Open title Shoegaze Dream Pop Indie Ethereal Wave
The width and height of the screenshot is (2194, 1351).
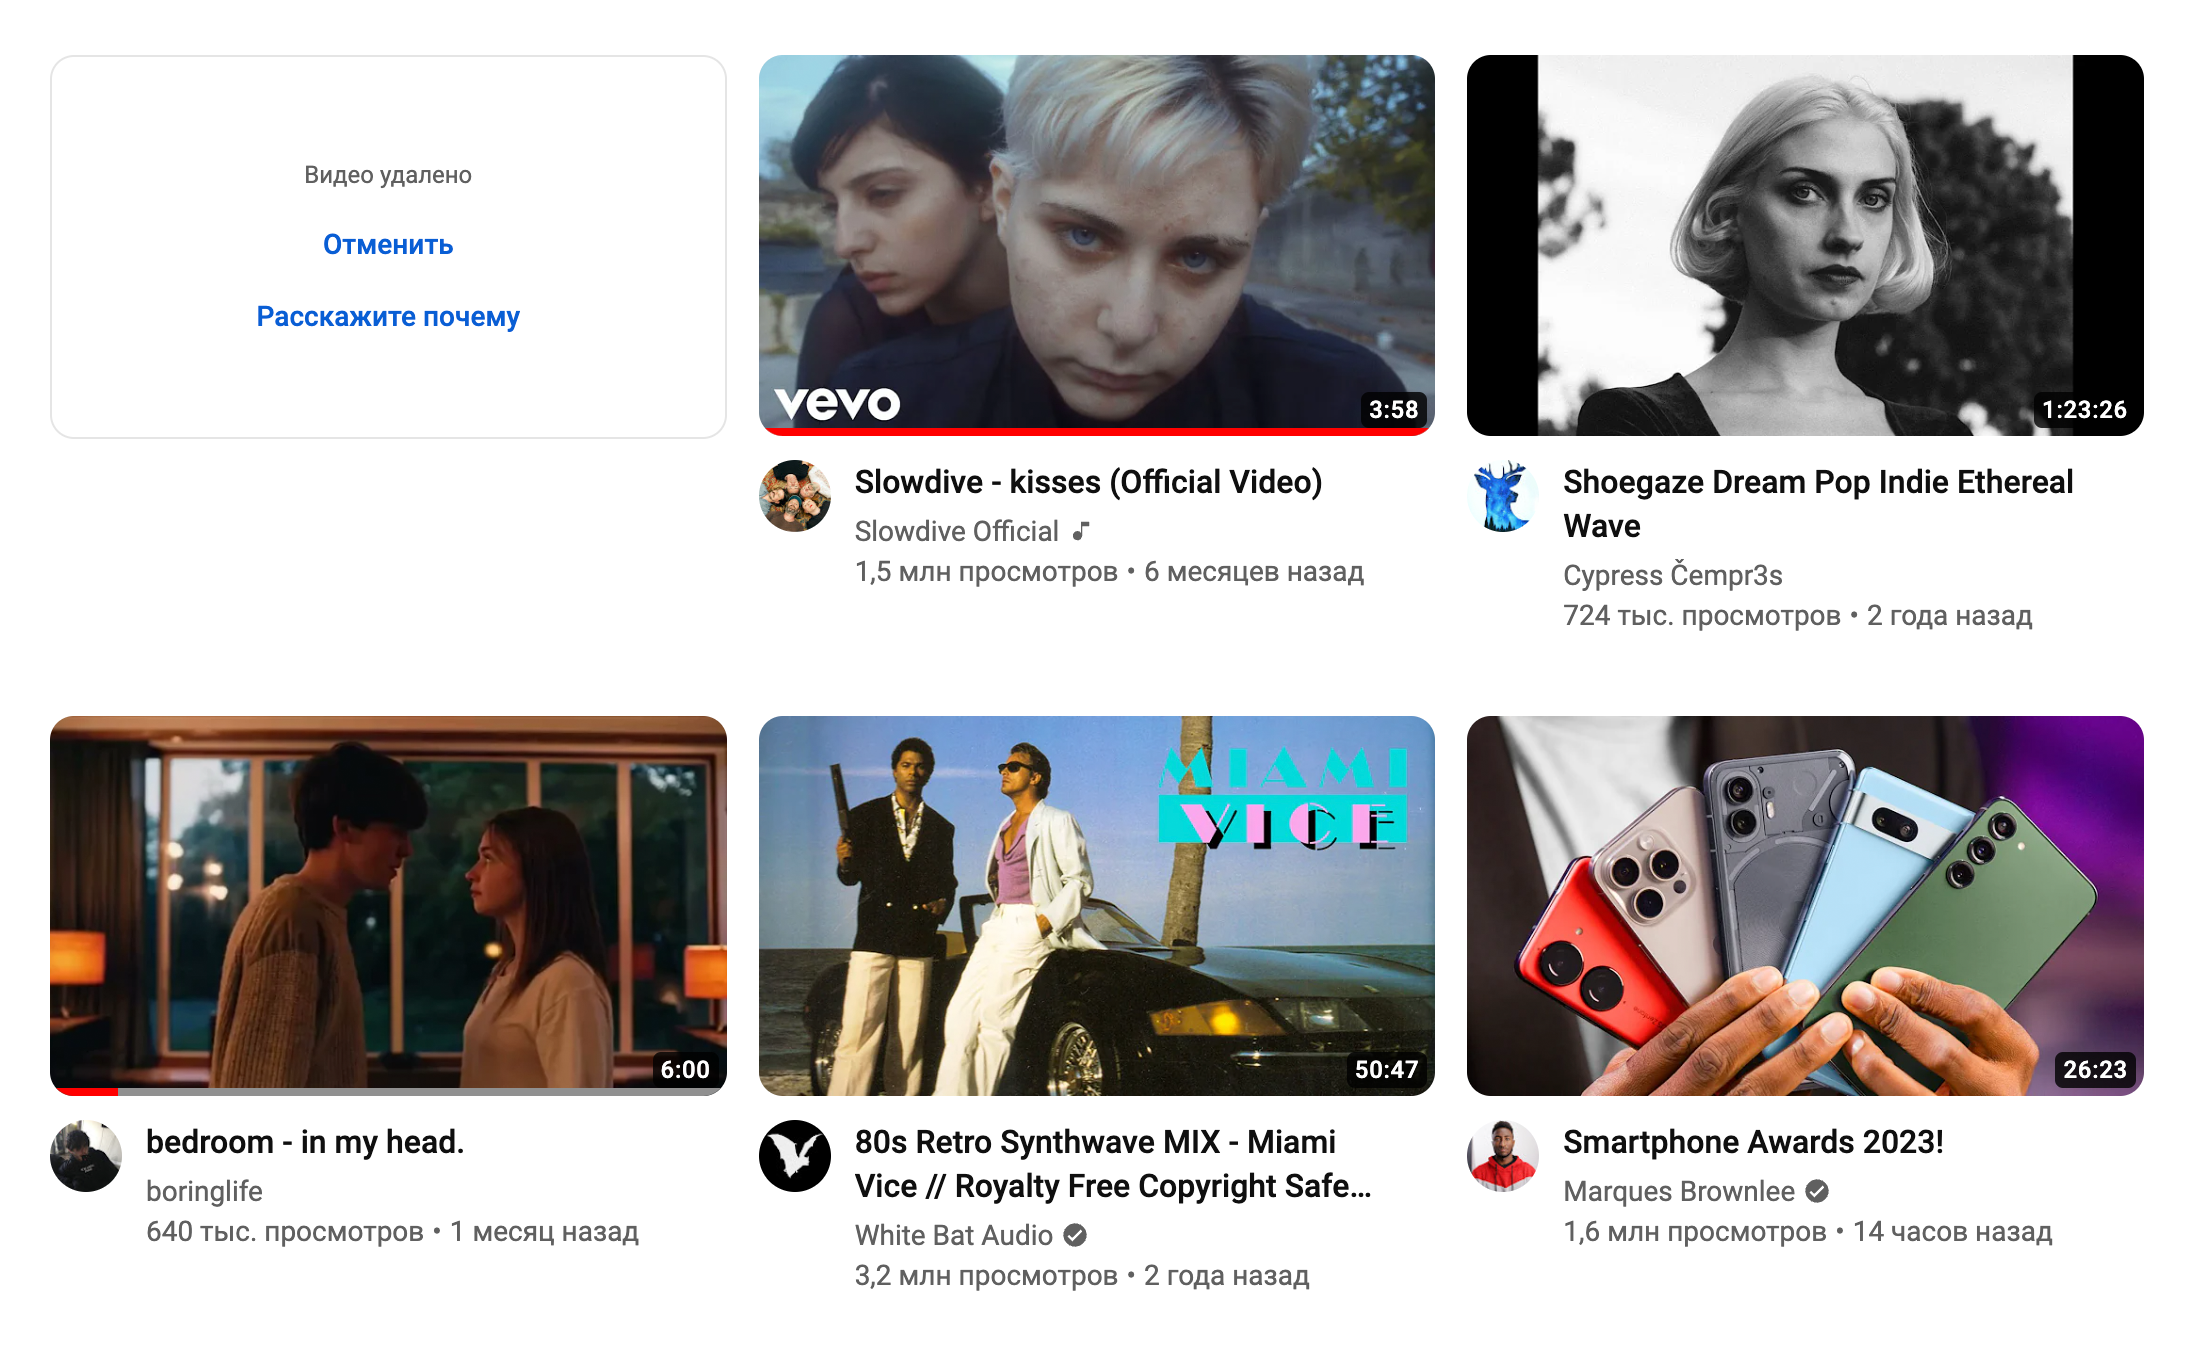click(x=1818, y=504)
